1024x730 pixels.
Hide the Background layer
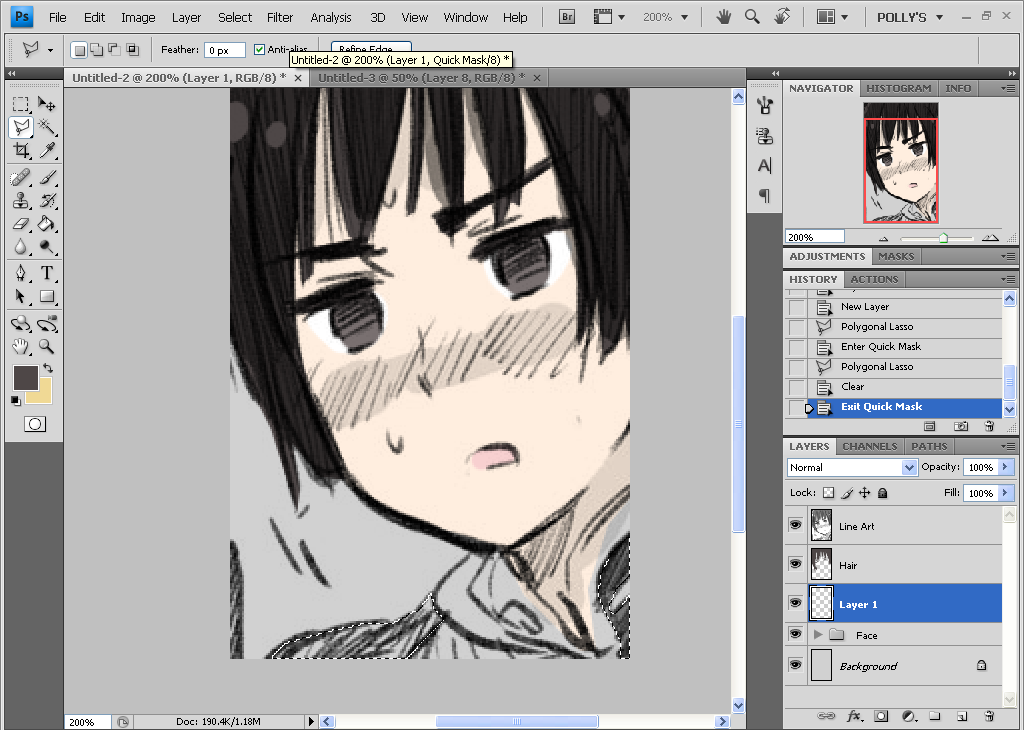795,665
